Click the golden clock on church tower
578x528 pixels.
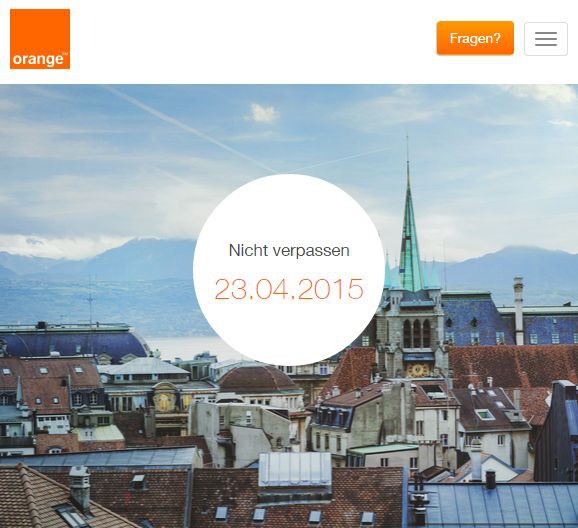pyautogui.click(x=418, y=370)
